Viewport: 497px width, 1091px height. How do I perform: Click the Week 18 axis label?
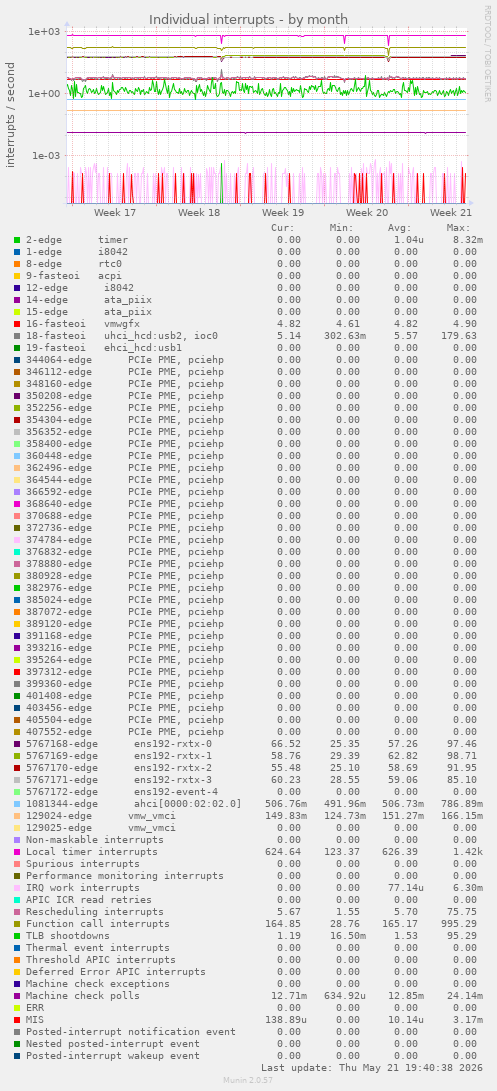199,212
